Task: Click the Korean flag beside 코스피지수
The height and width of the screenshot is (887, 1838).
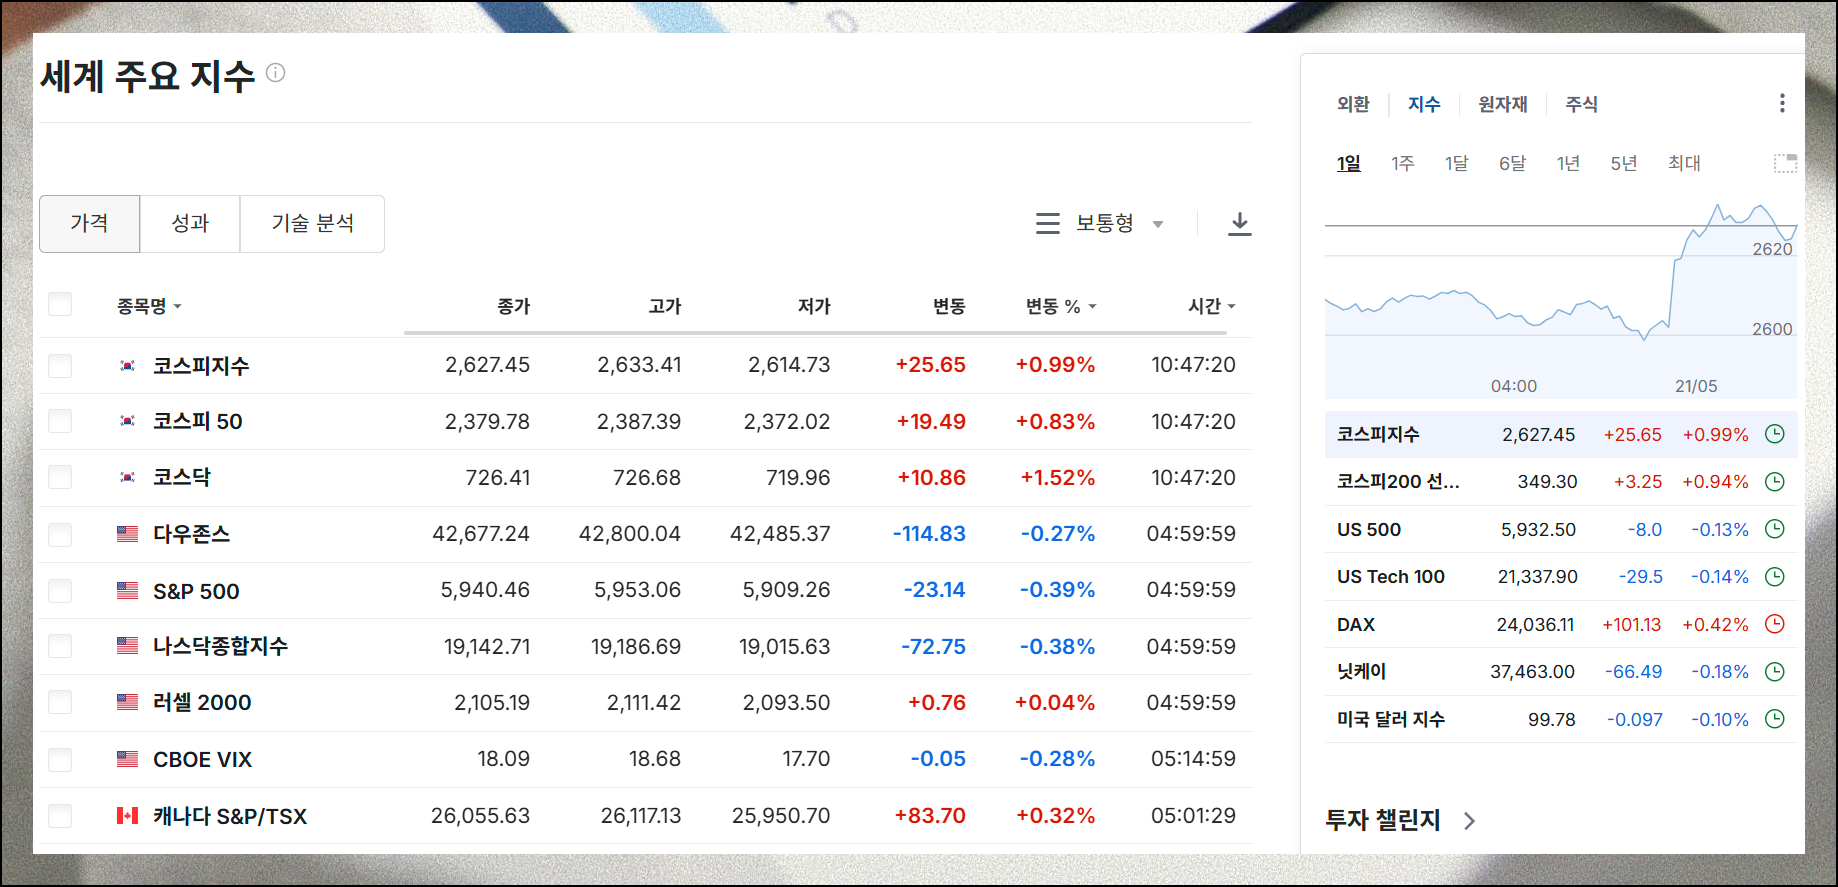Action: click(x=127, y=366)
